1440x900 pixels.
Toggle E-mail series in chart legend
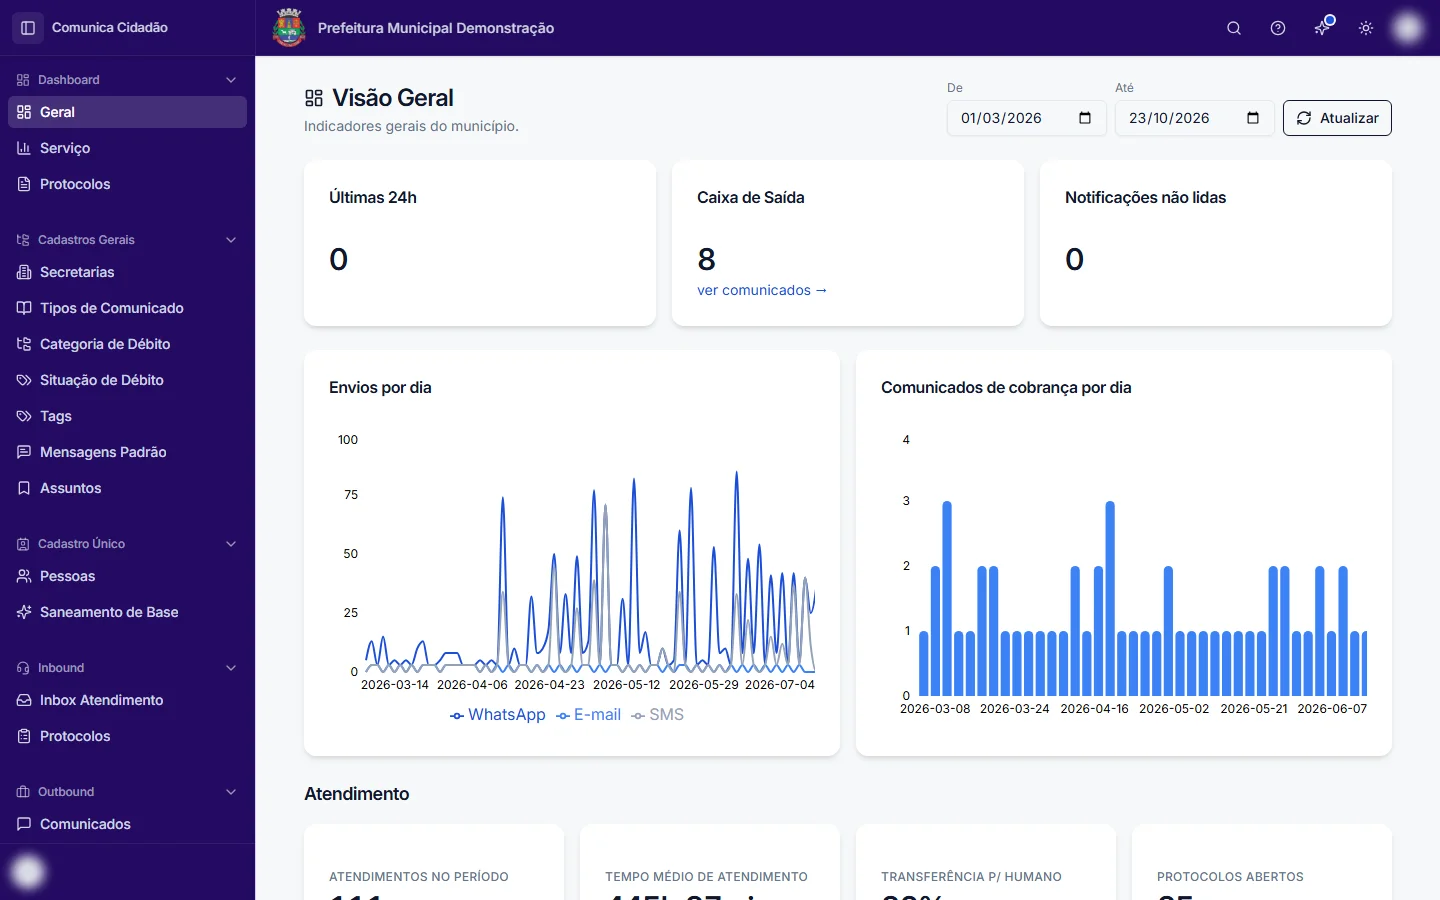point(589,715)
